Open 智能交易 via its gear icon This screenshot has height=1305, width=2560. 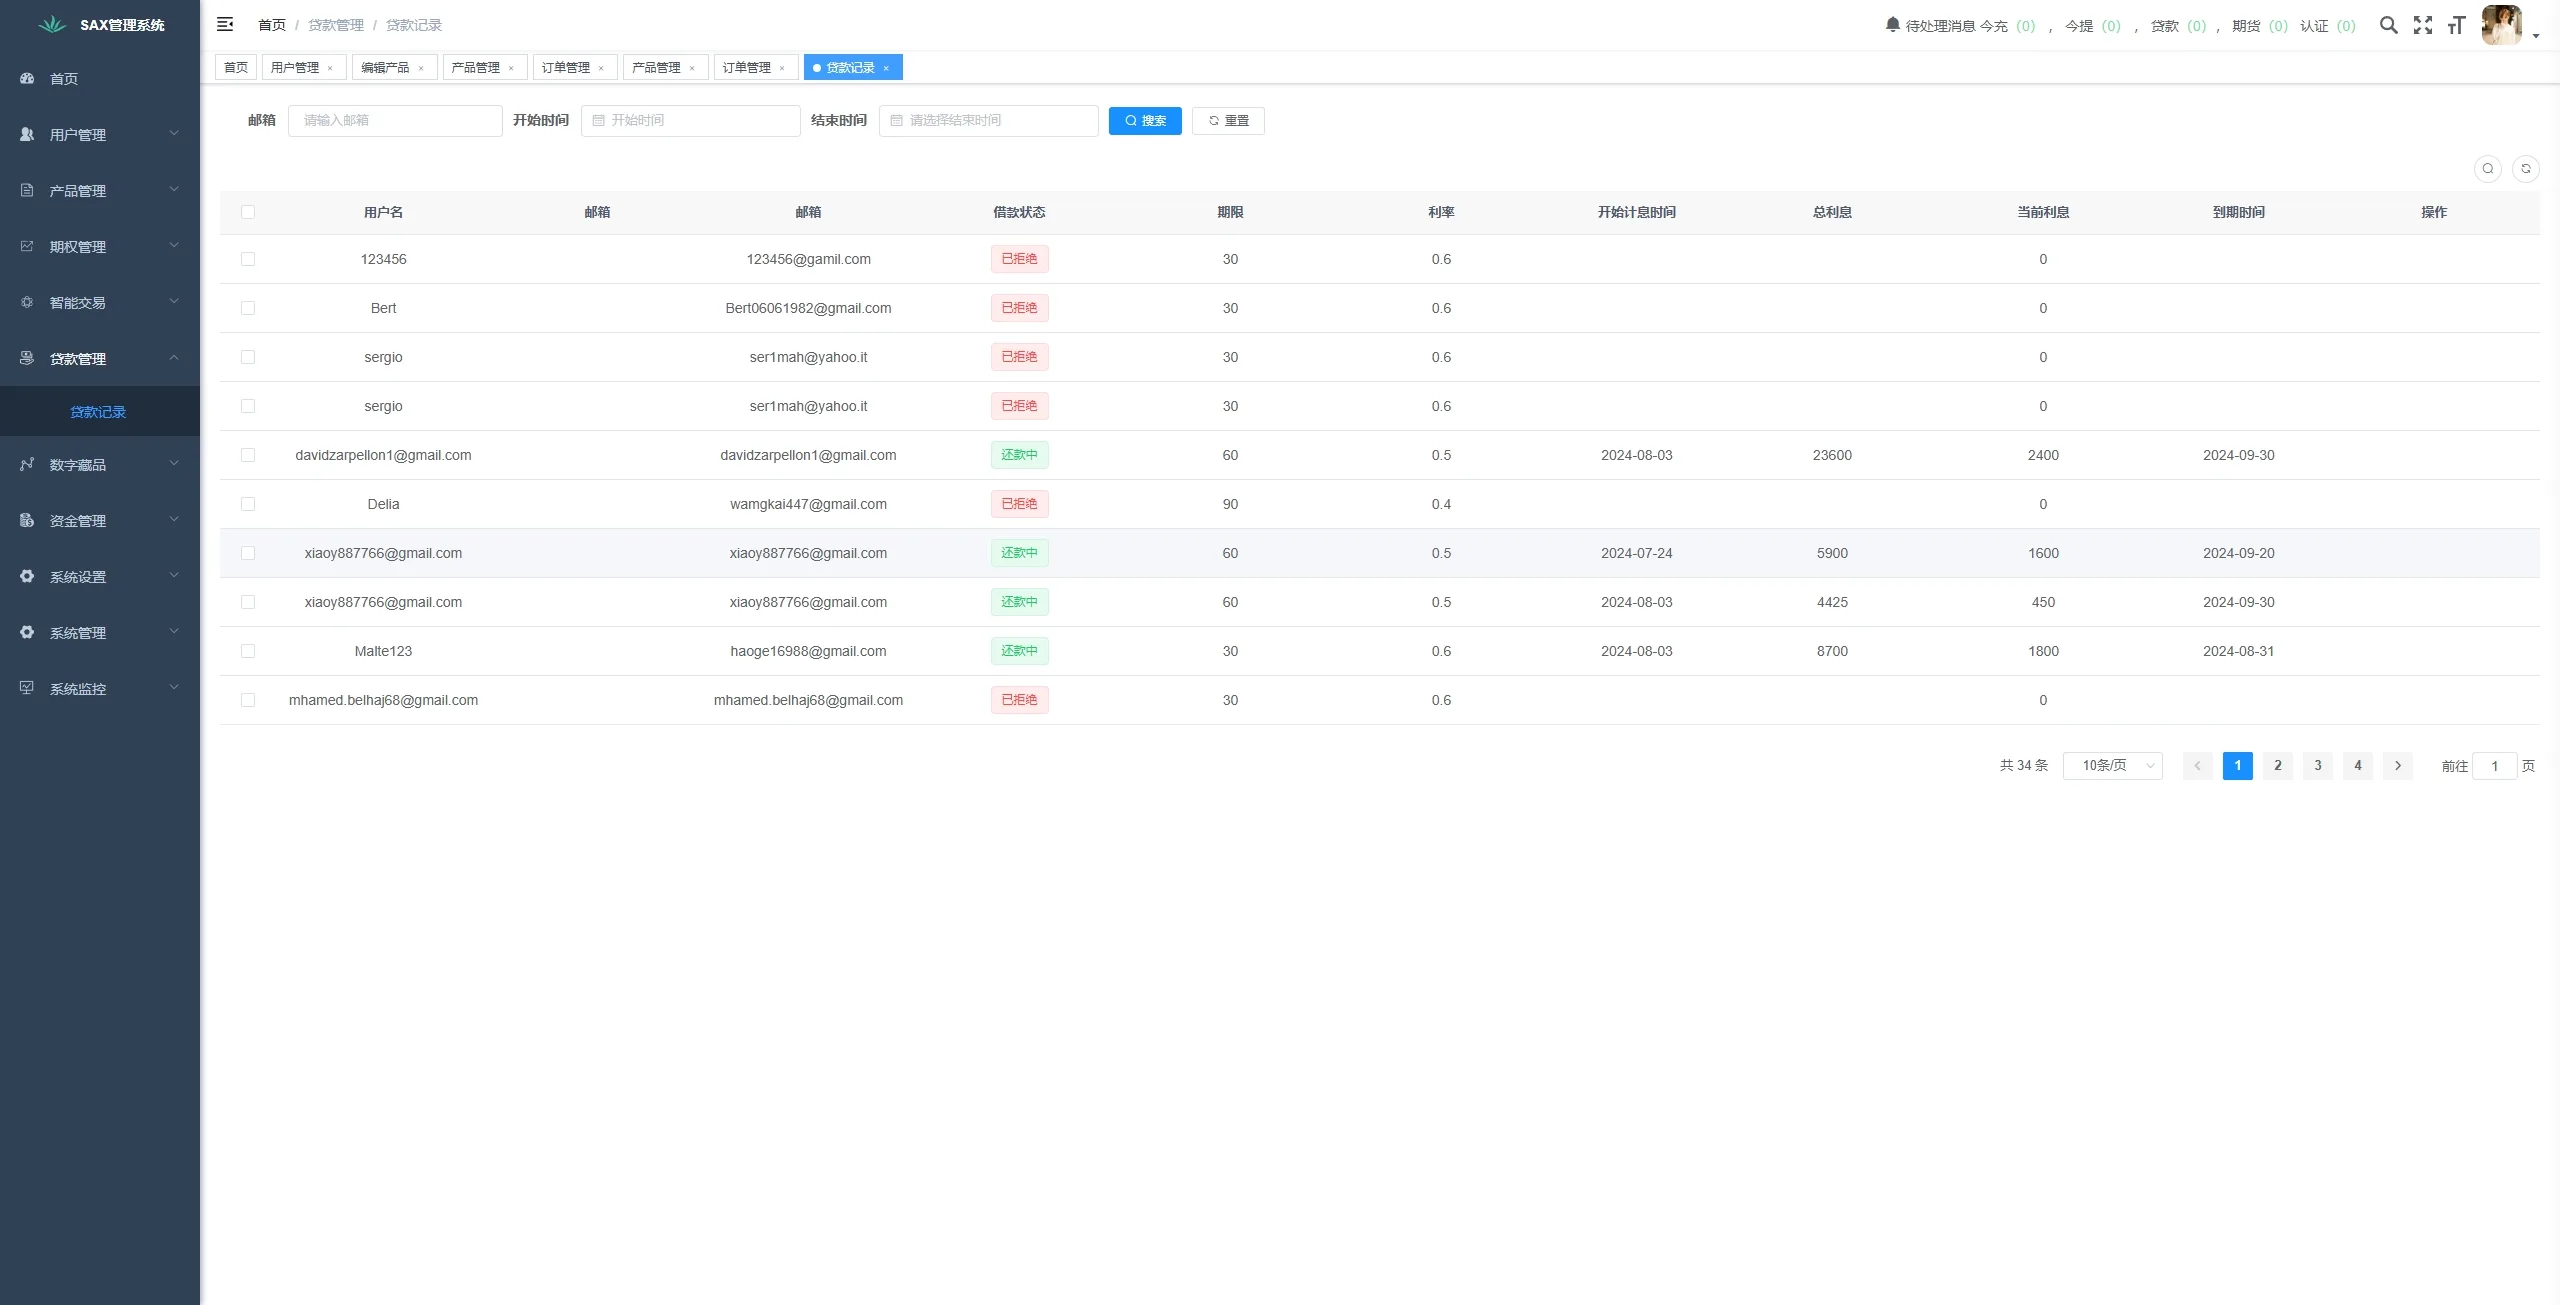[x=26, y=301]
